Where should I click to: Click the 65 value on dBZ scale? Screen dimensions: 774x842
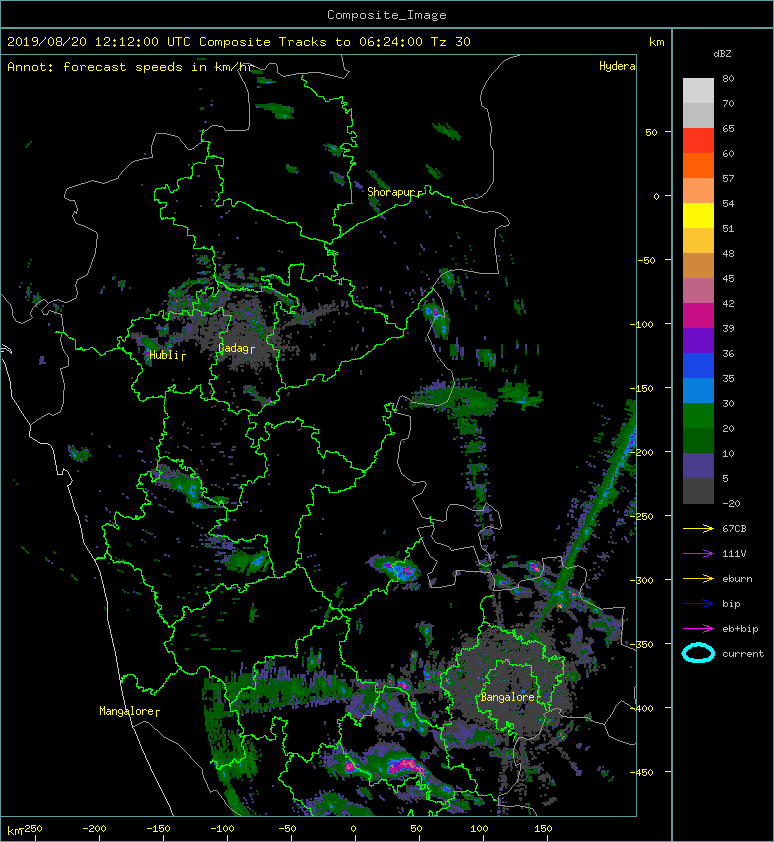click(x=728, y=128)
